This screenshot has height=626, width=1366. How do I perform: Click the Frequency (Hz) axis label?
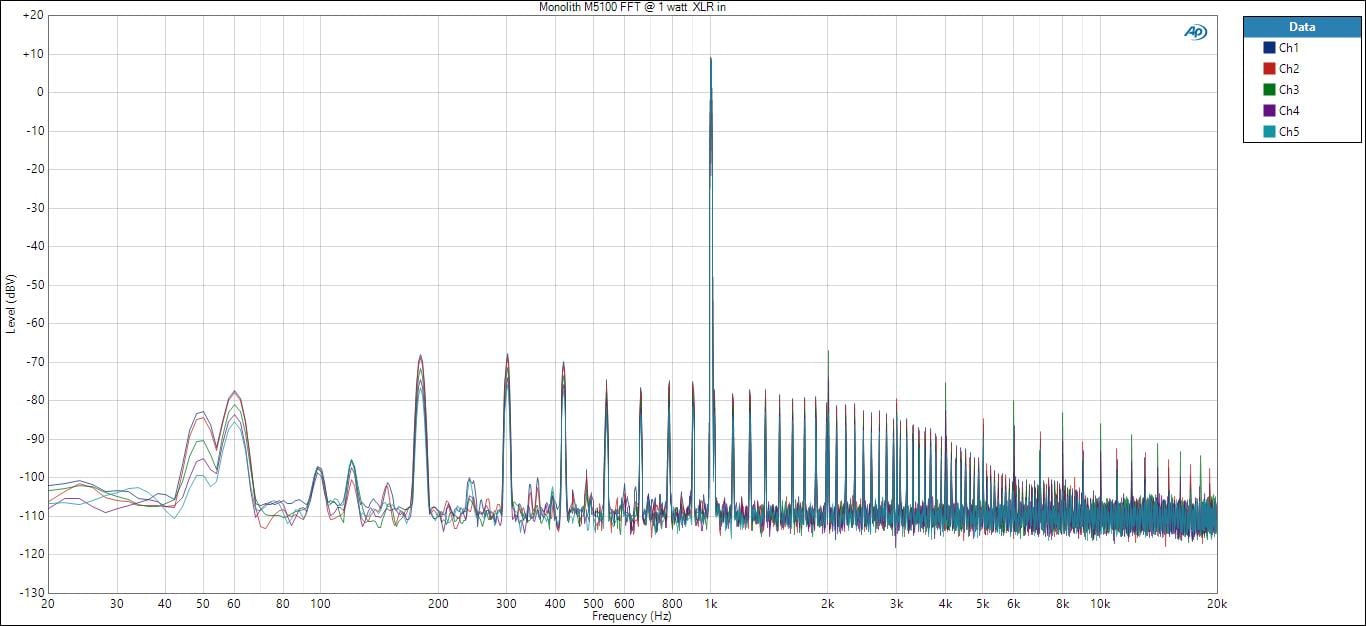click(632, 617)
